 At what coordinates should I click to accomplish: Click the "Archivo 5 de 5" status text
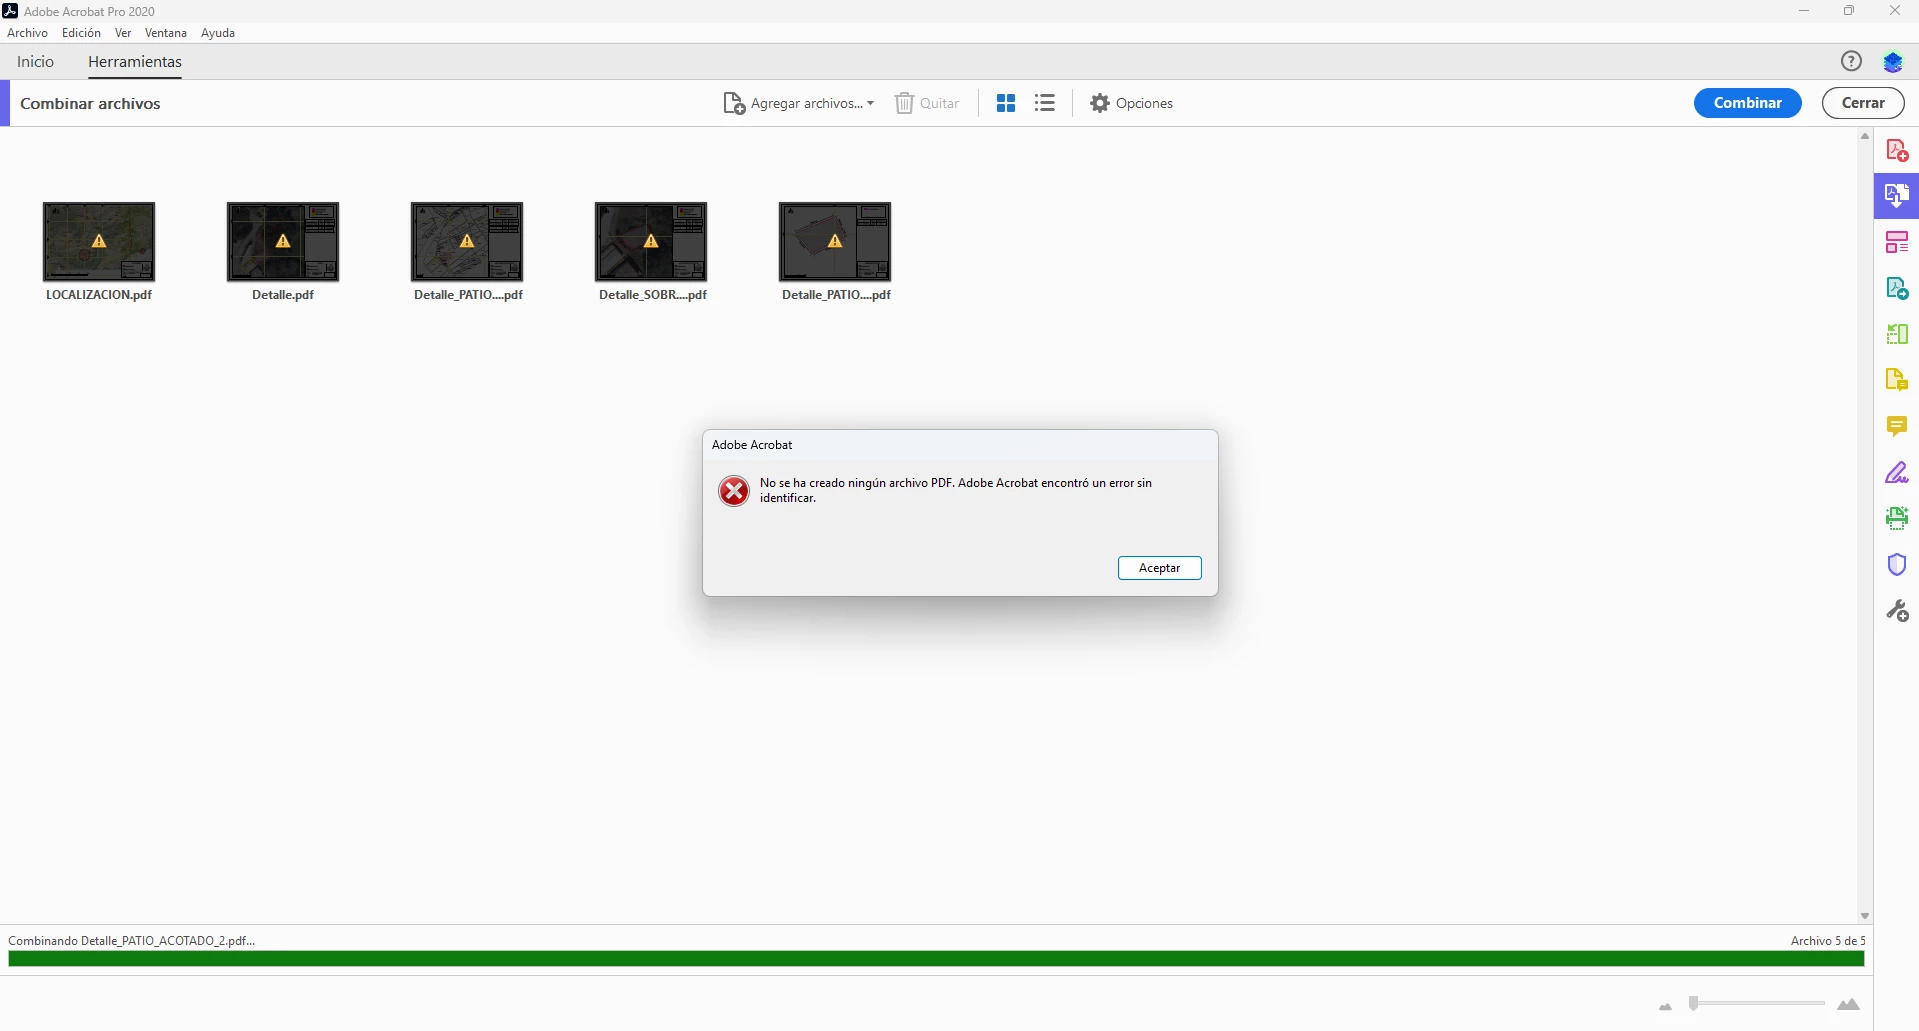click(1828, 941)
